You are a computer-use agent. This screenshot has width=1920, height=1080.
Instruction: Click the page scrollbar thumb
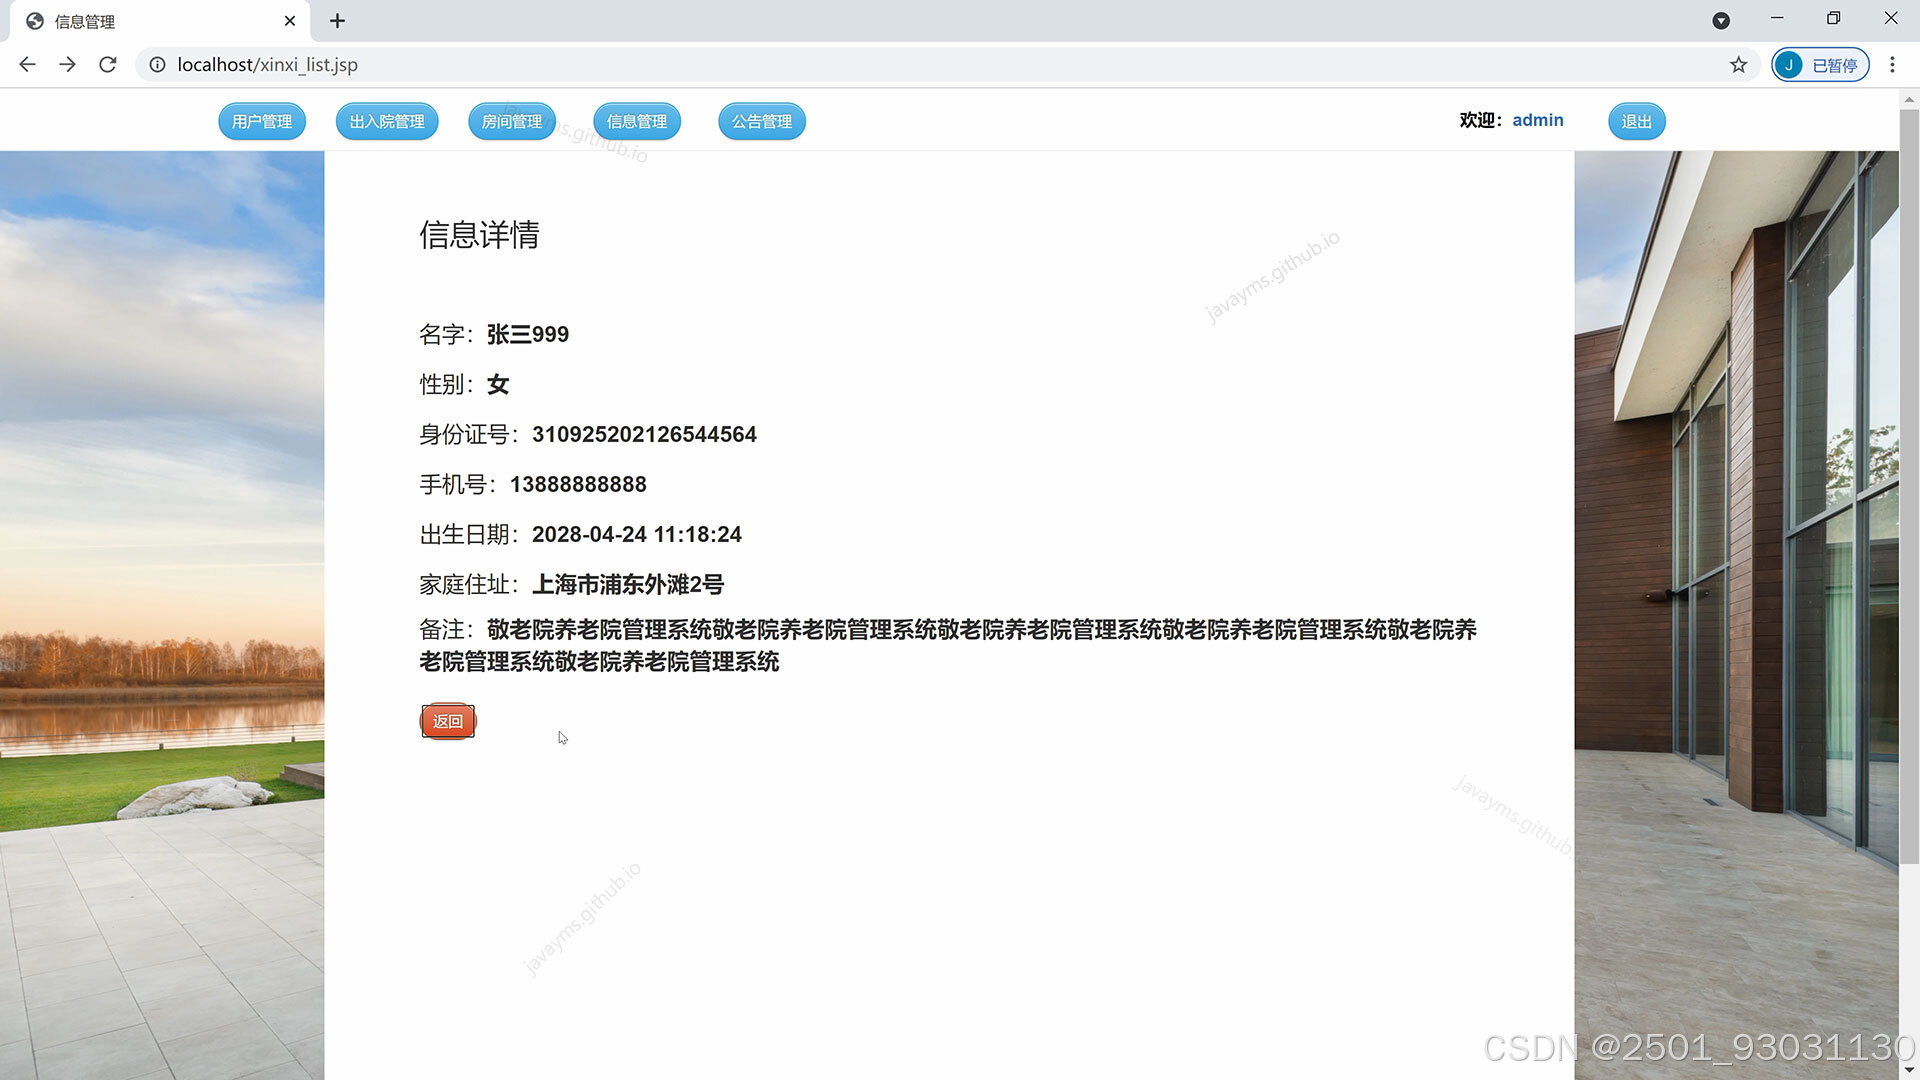[x=1909, y=487]
